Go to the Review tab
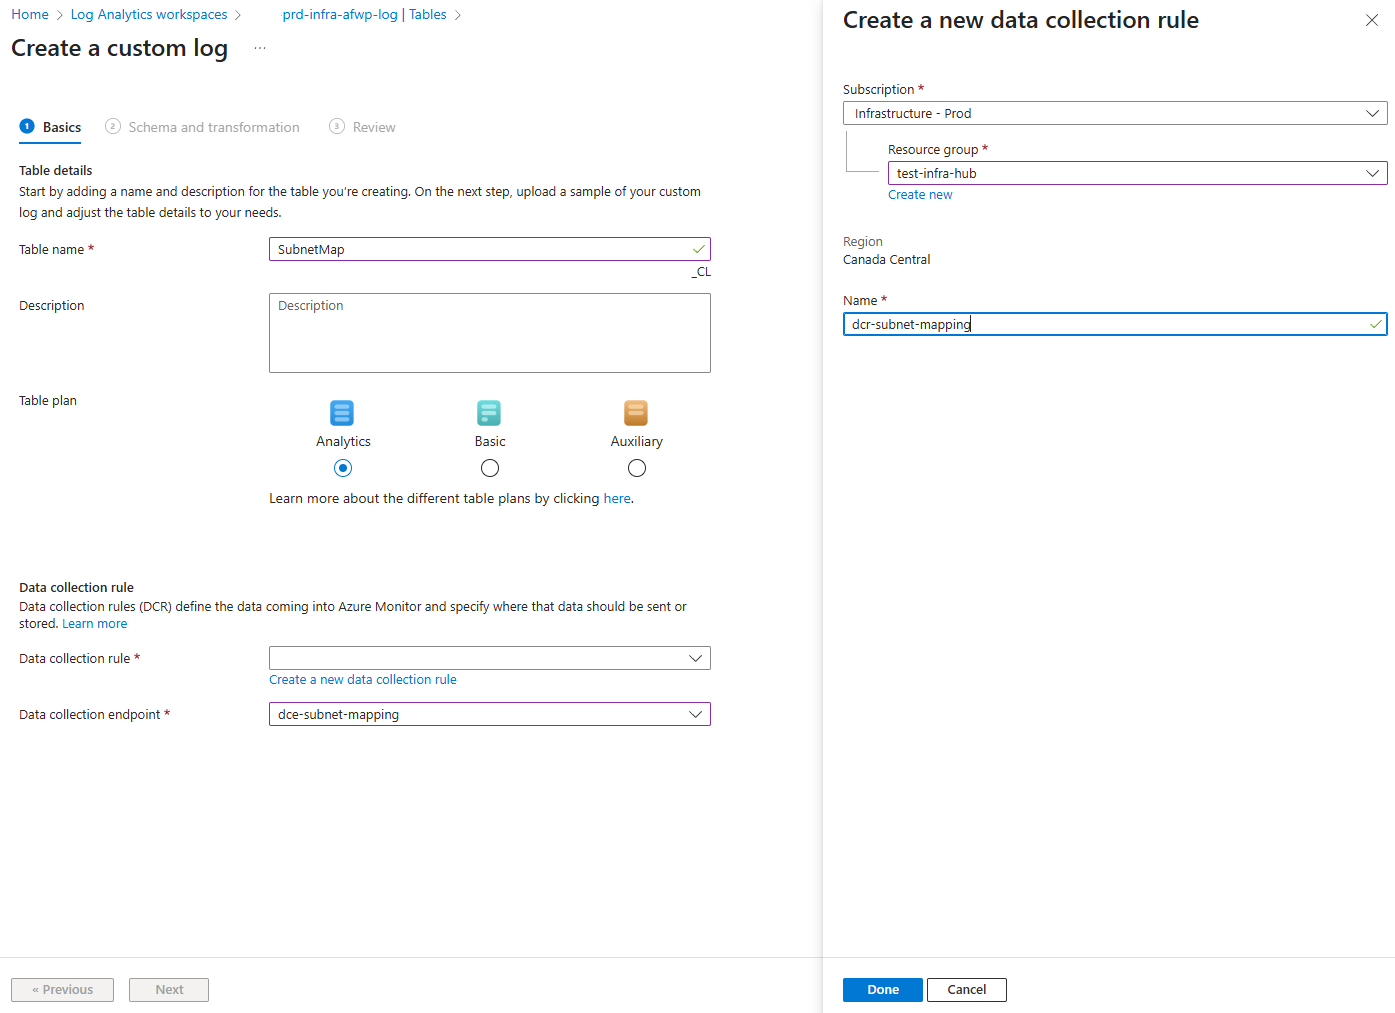The height and width of the screenshot is (1013, 1395). (x=373, y=127)
